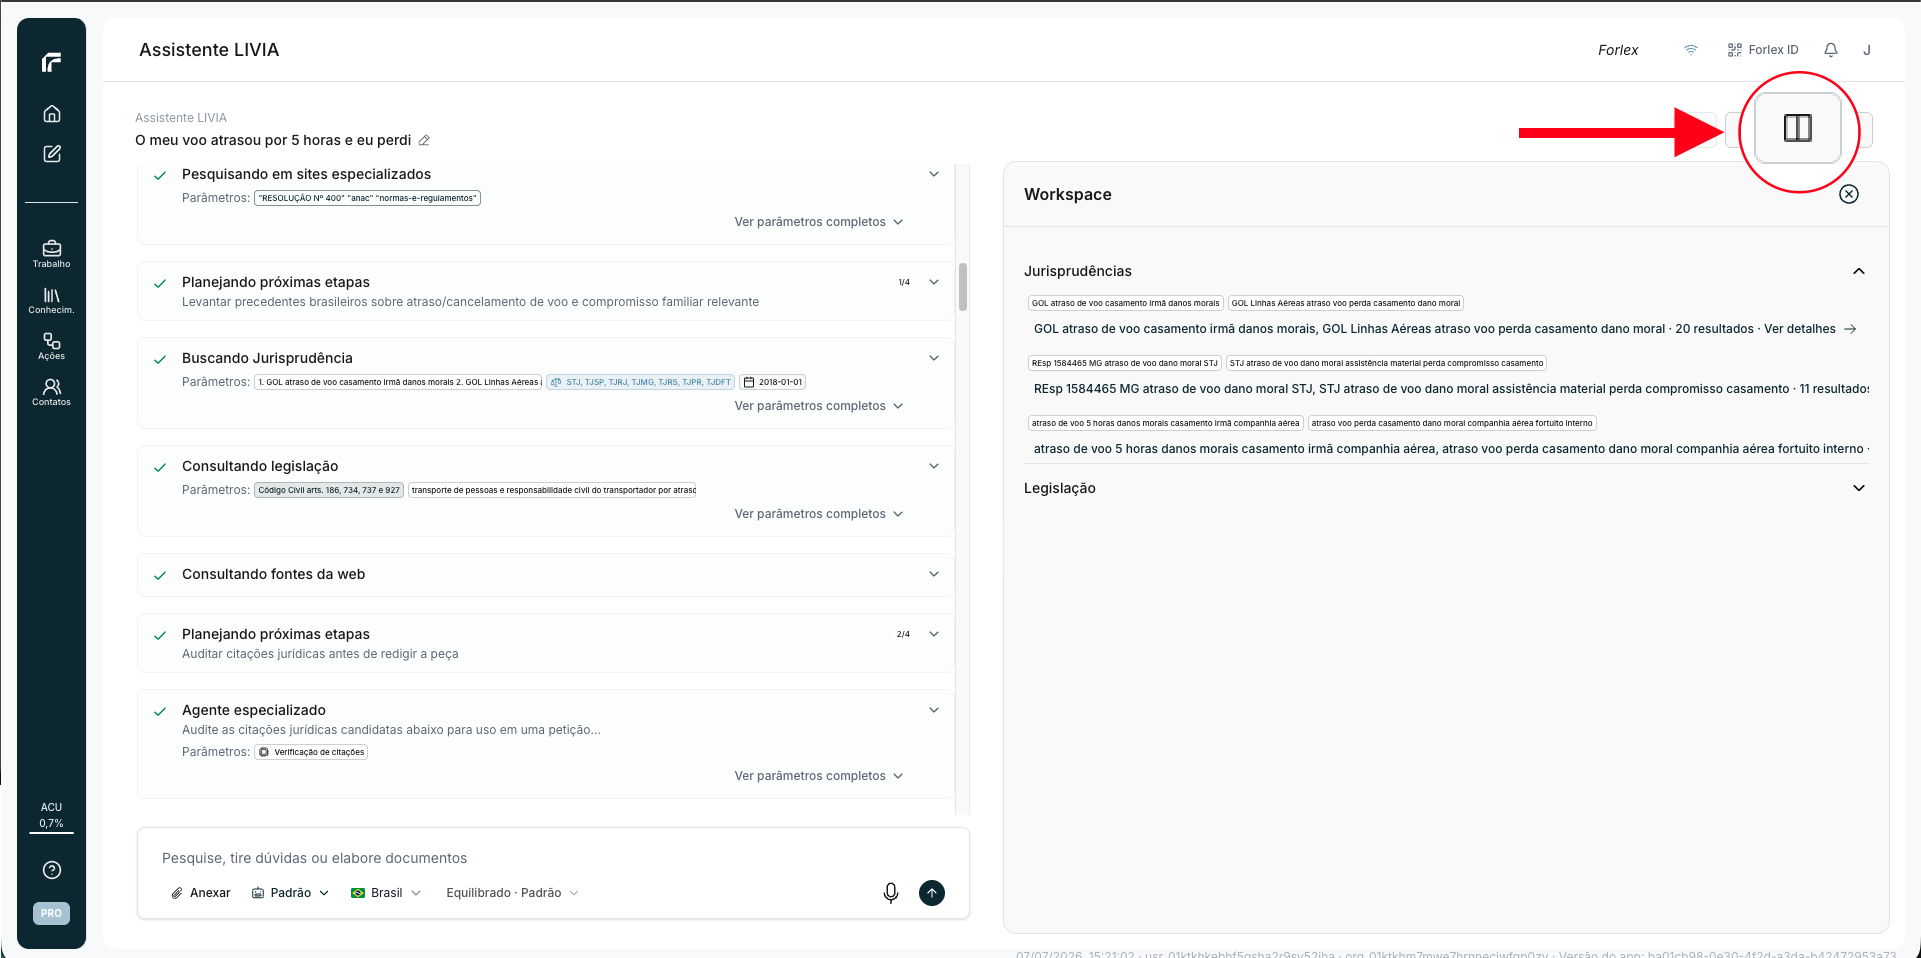Open the J user avatar menu

[1867, 50]
